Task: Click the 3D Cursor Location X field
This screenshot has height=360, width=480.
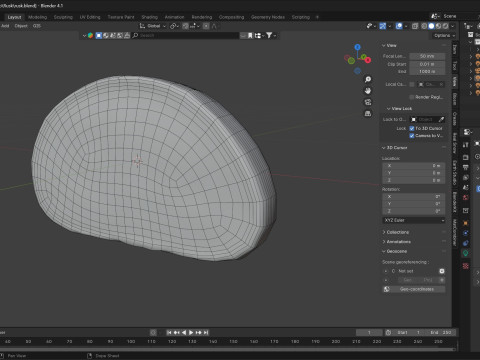Action: tap(413, 166)
